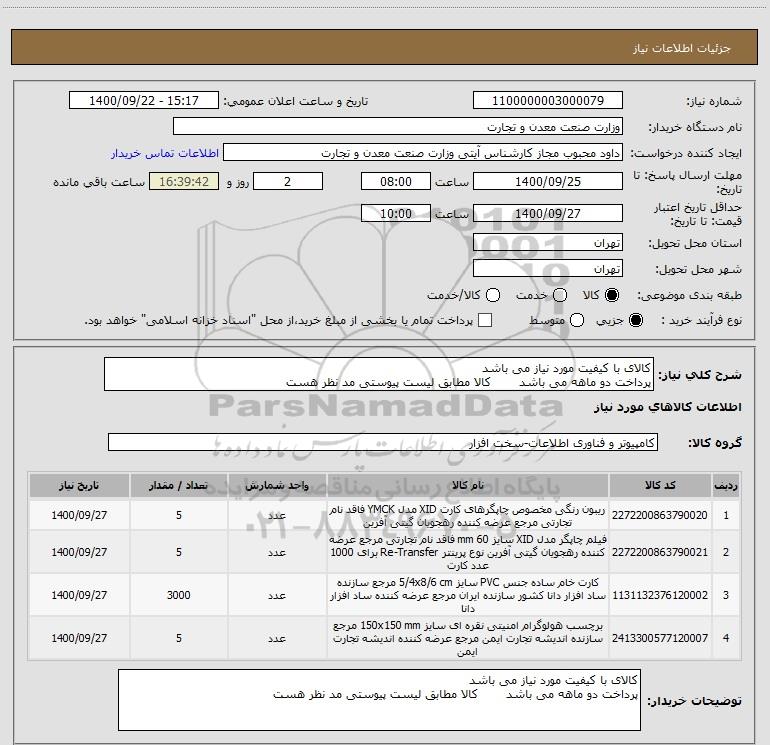Click the deadline time field 08:00
Image resolution: width=770 pixels, height=745 pixels.
click(x=396, y=181)
